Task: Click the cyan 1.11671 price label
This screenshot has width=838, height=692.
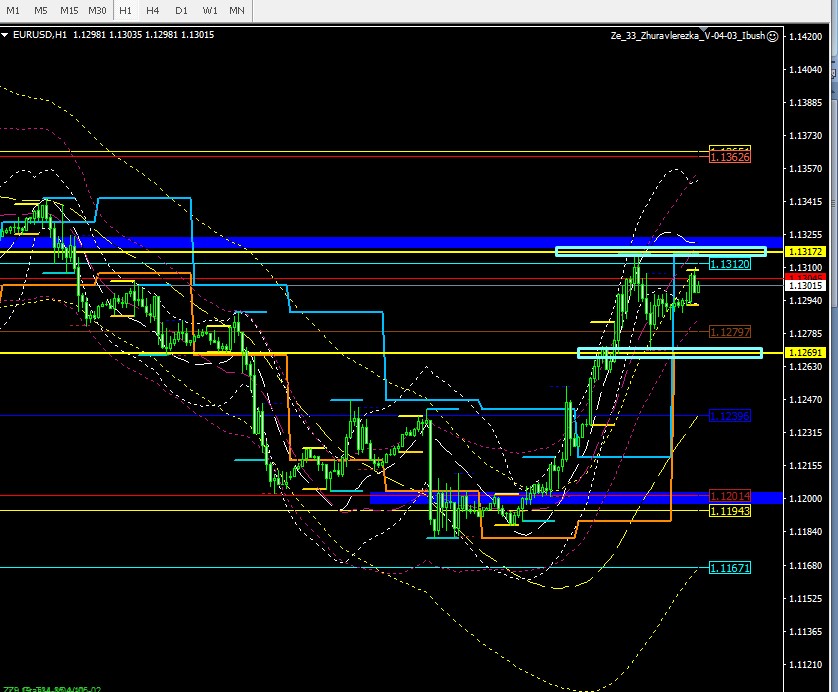Action: (x=729, y=567)
